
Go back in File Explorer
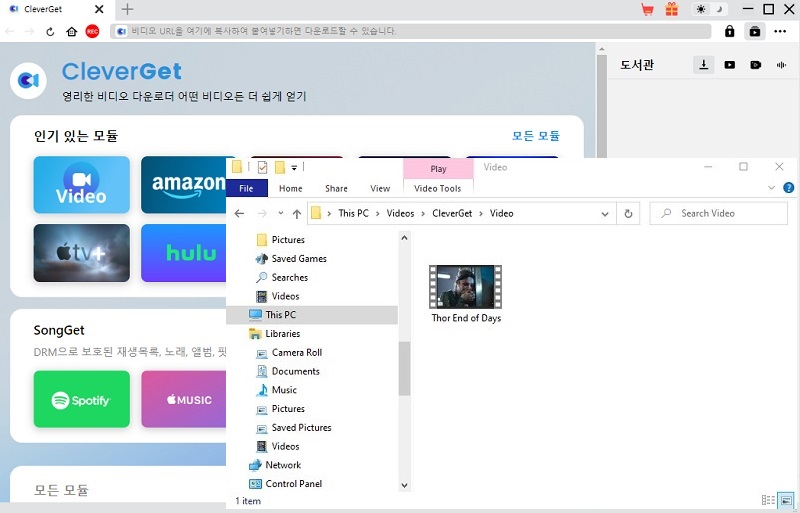tap(239, 213)
